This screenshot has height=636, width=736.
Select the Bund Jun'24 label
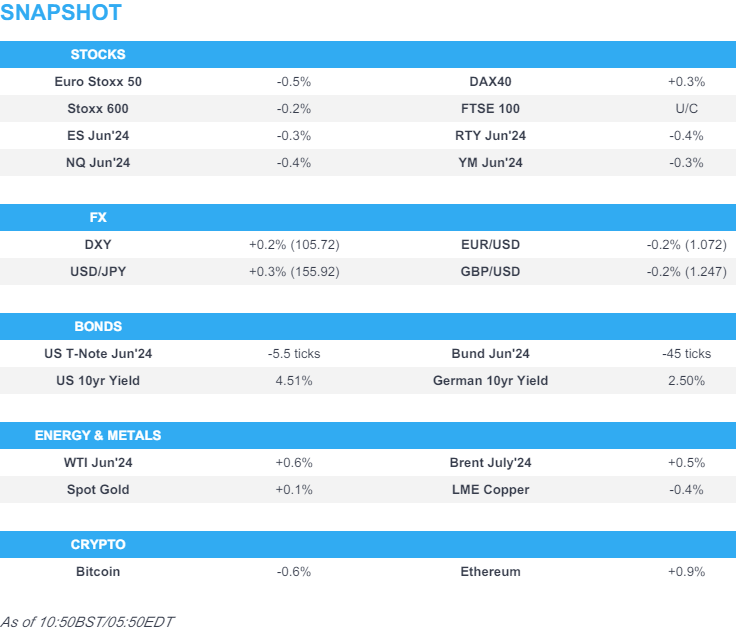coord(490,354)
